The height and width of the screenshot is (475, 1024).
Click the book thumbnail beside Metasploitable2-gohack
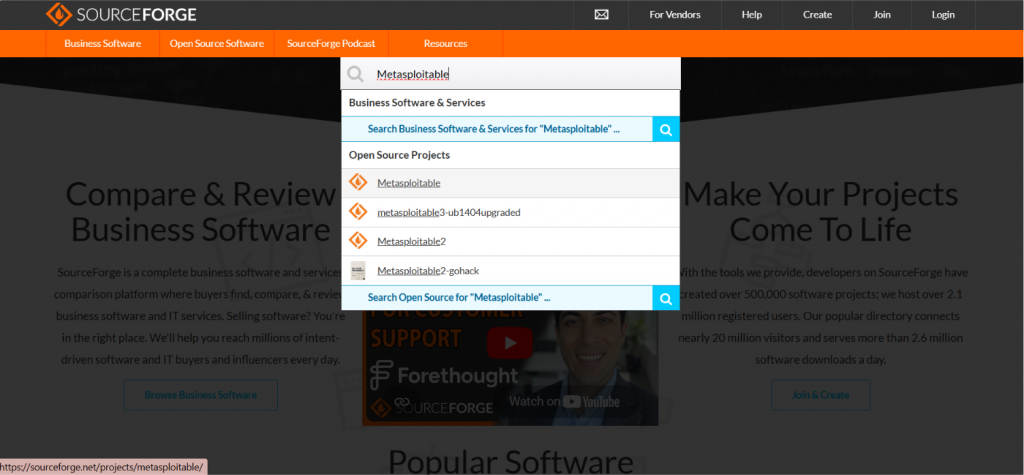pyautogui.click(x=358, y=270)
